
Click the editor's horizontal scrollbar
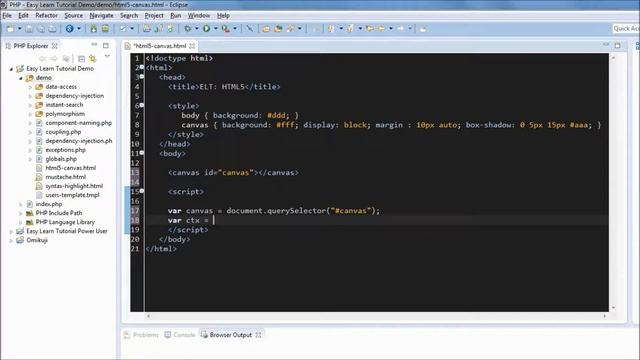coord(376,316)
